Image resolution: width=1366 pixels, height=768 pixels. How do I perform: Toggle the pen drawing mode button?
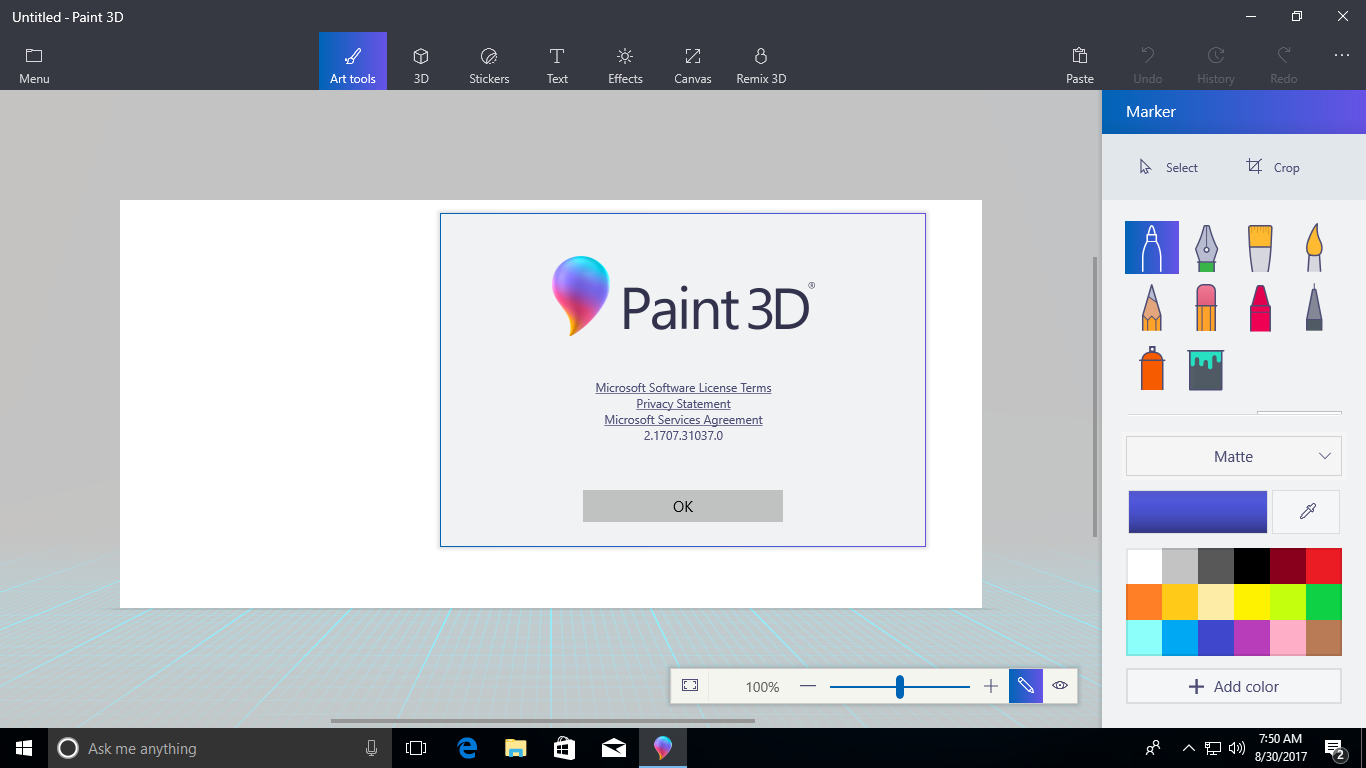click(x=1026, y=686)
